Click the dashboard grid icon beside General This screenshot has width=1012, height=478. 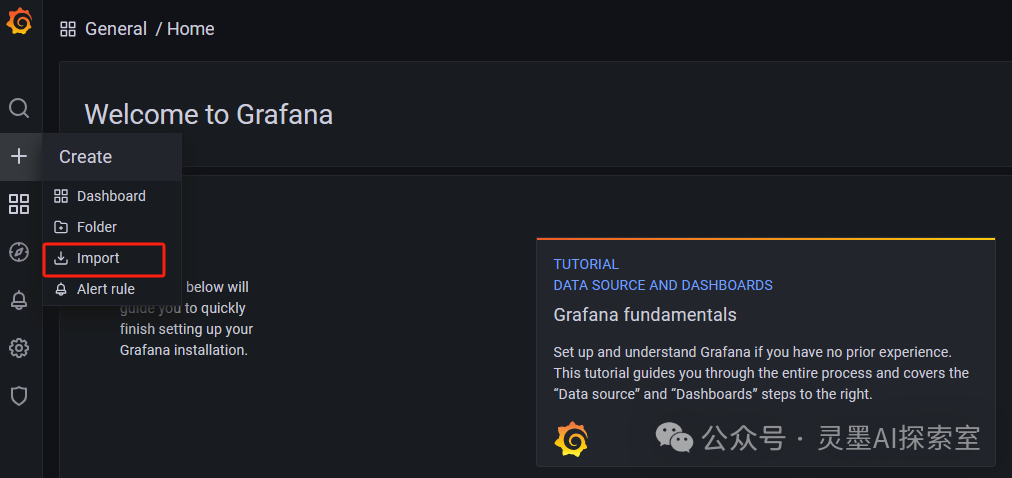68,29
